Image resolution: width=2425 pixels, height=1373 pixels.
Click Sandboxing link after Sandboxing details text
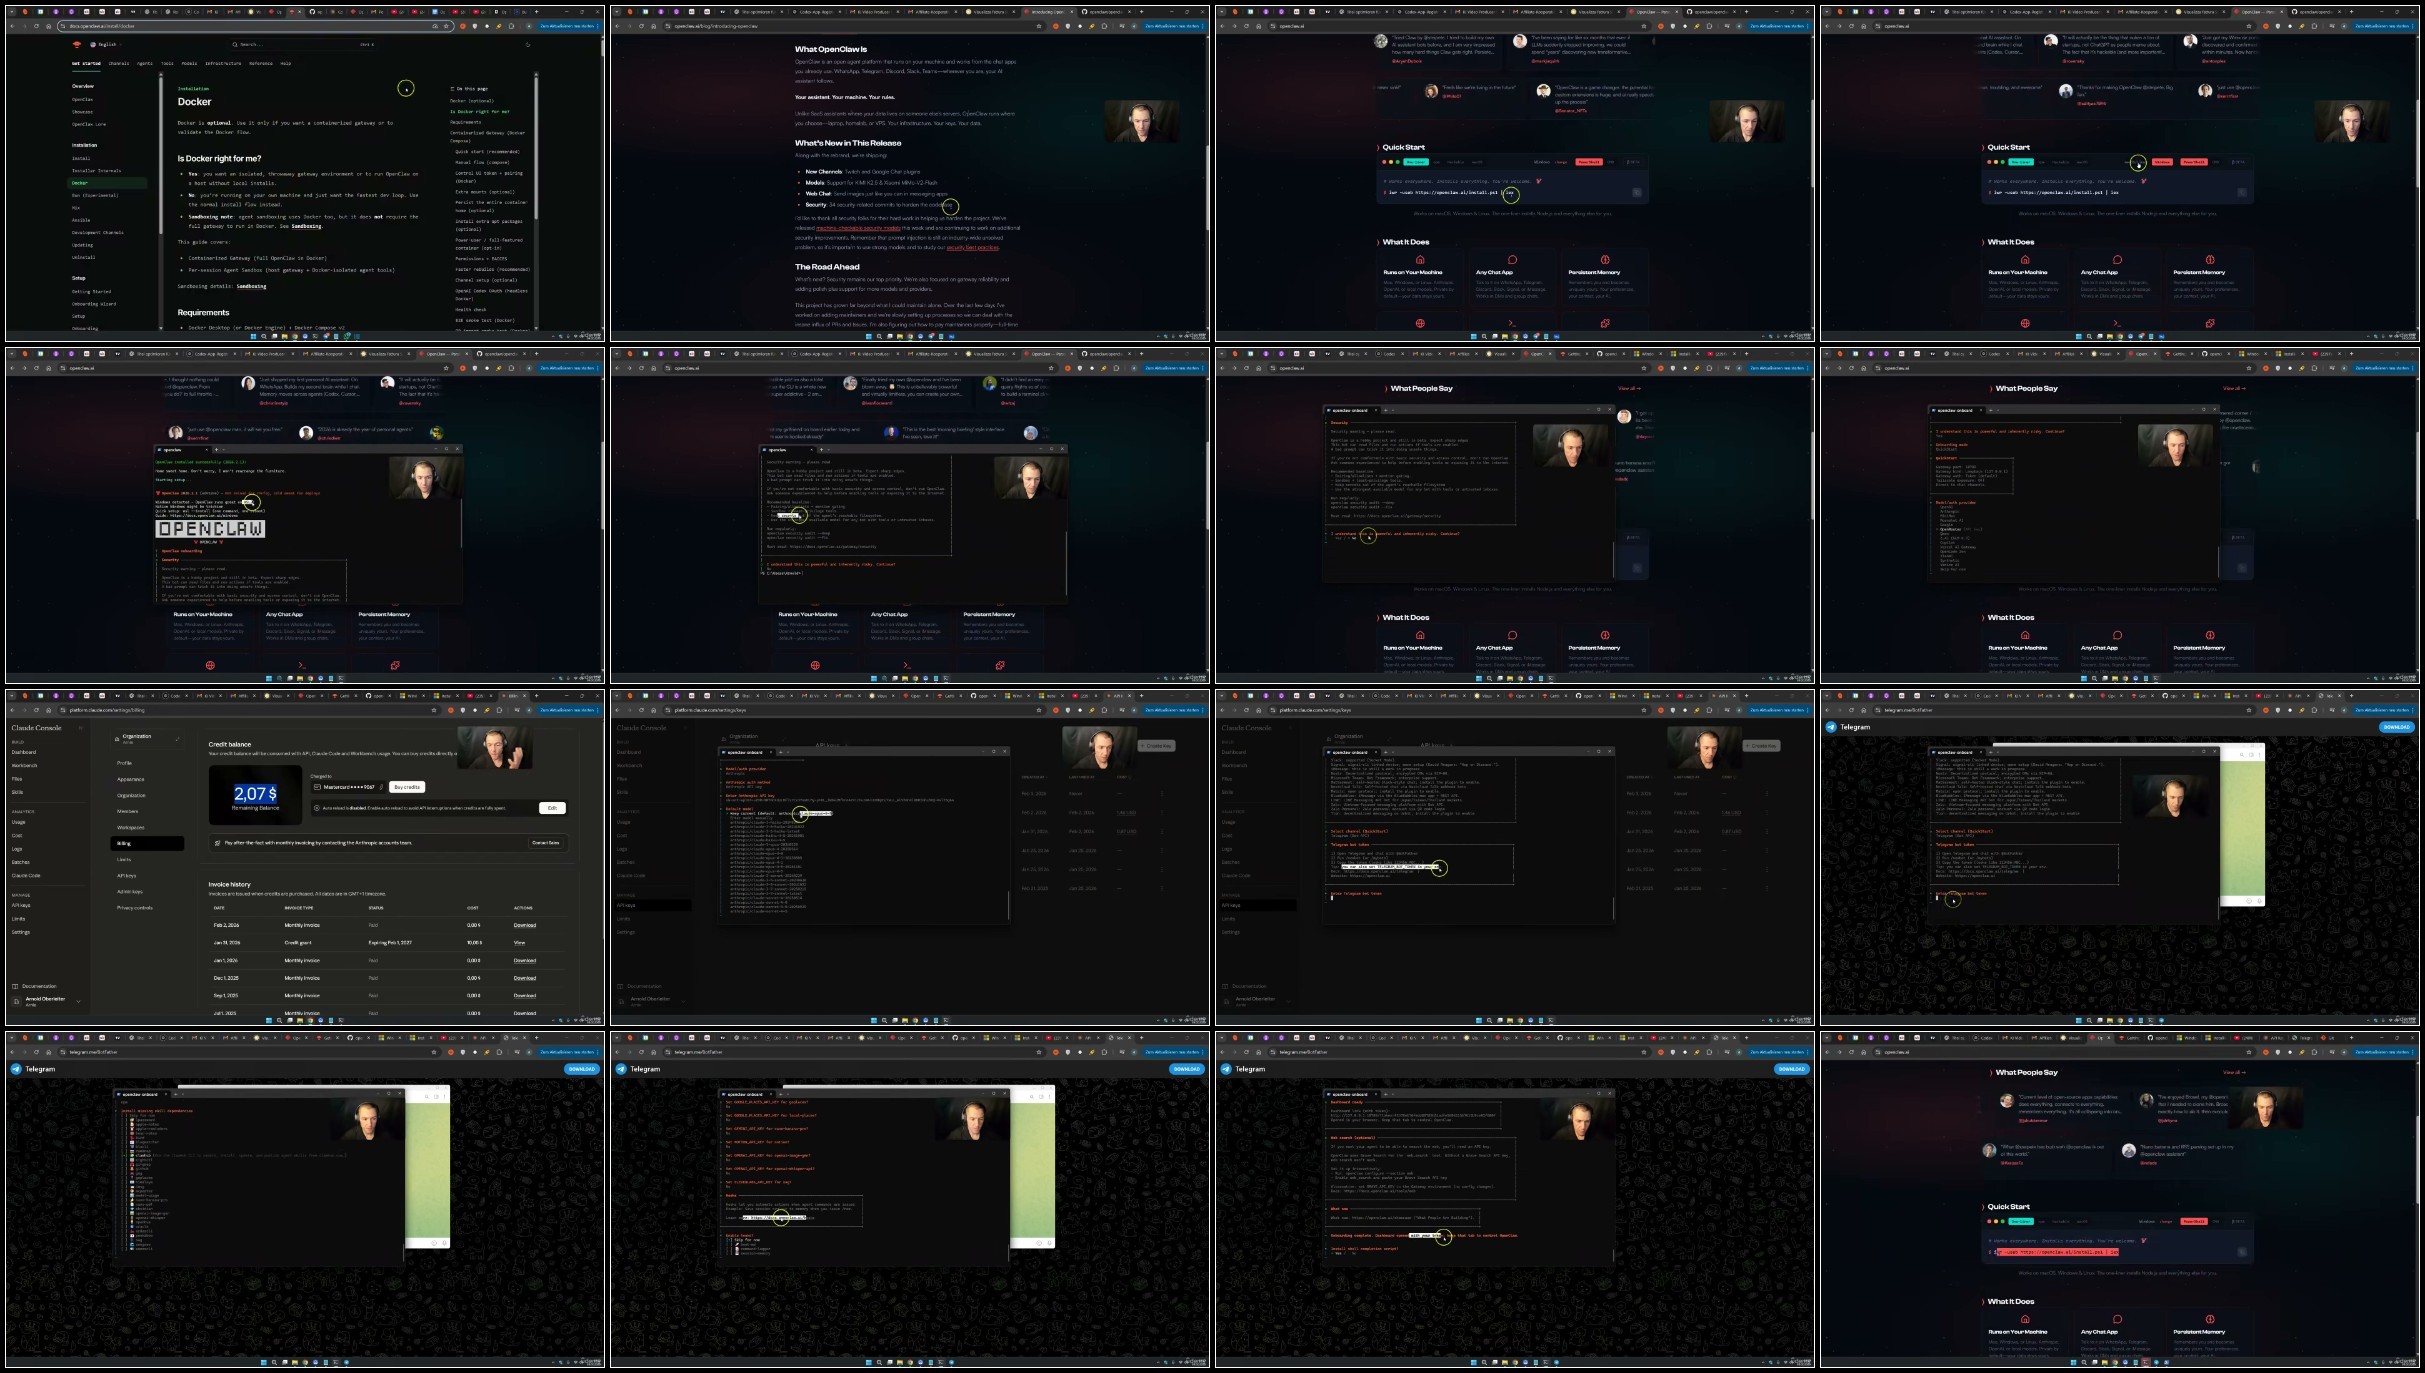click(x=251, y=286)
